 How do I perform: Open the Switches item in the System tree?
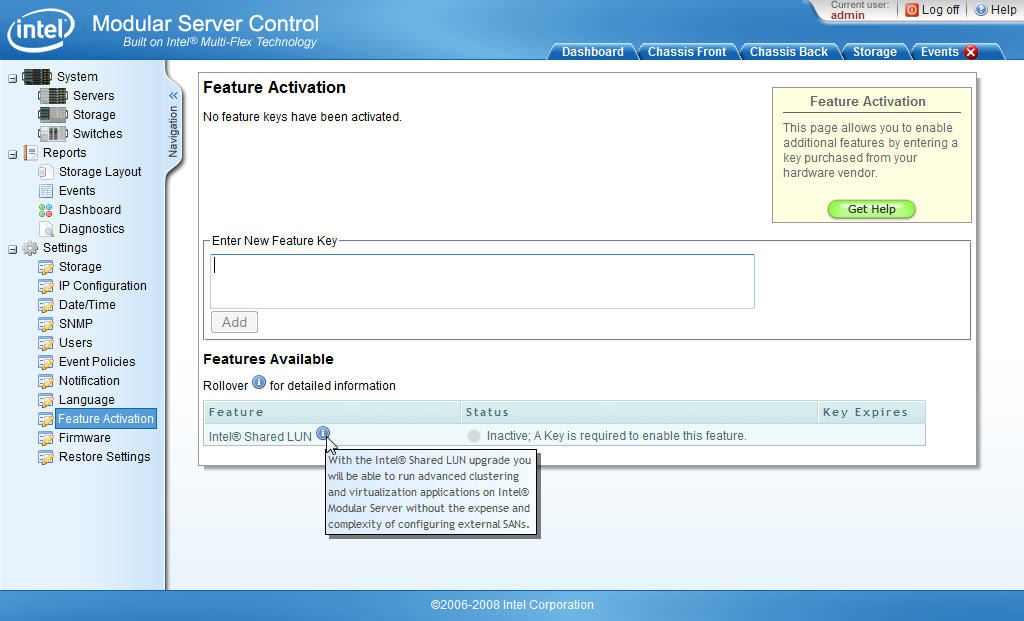point(53,133)
